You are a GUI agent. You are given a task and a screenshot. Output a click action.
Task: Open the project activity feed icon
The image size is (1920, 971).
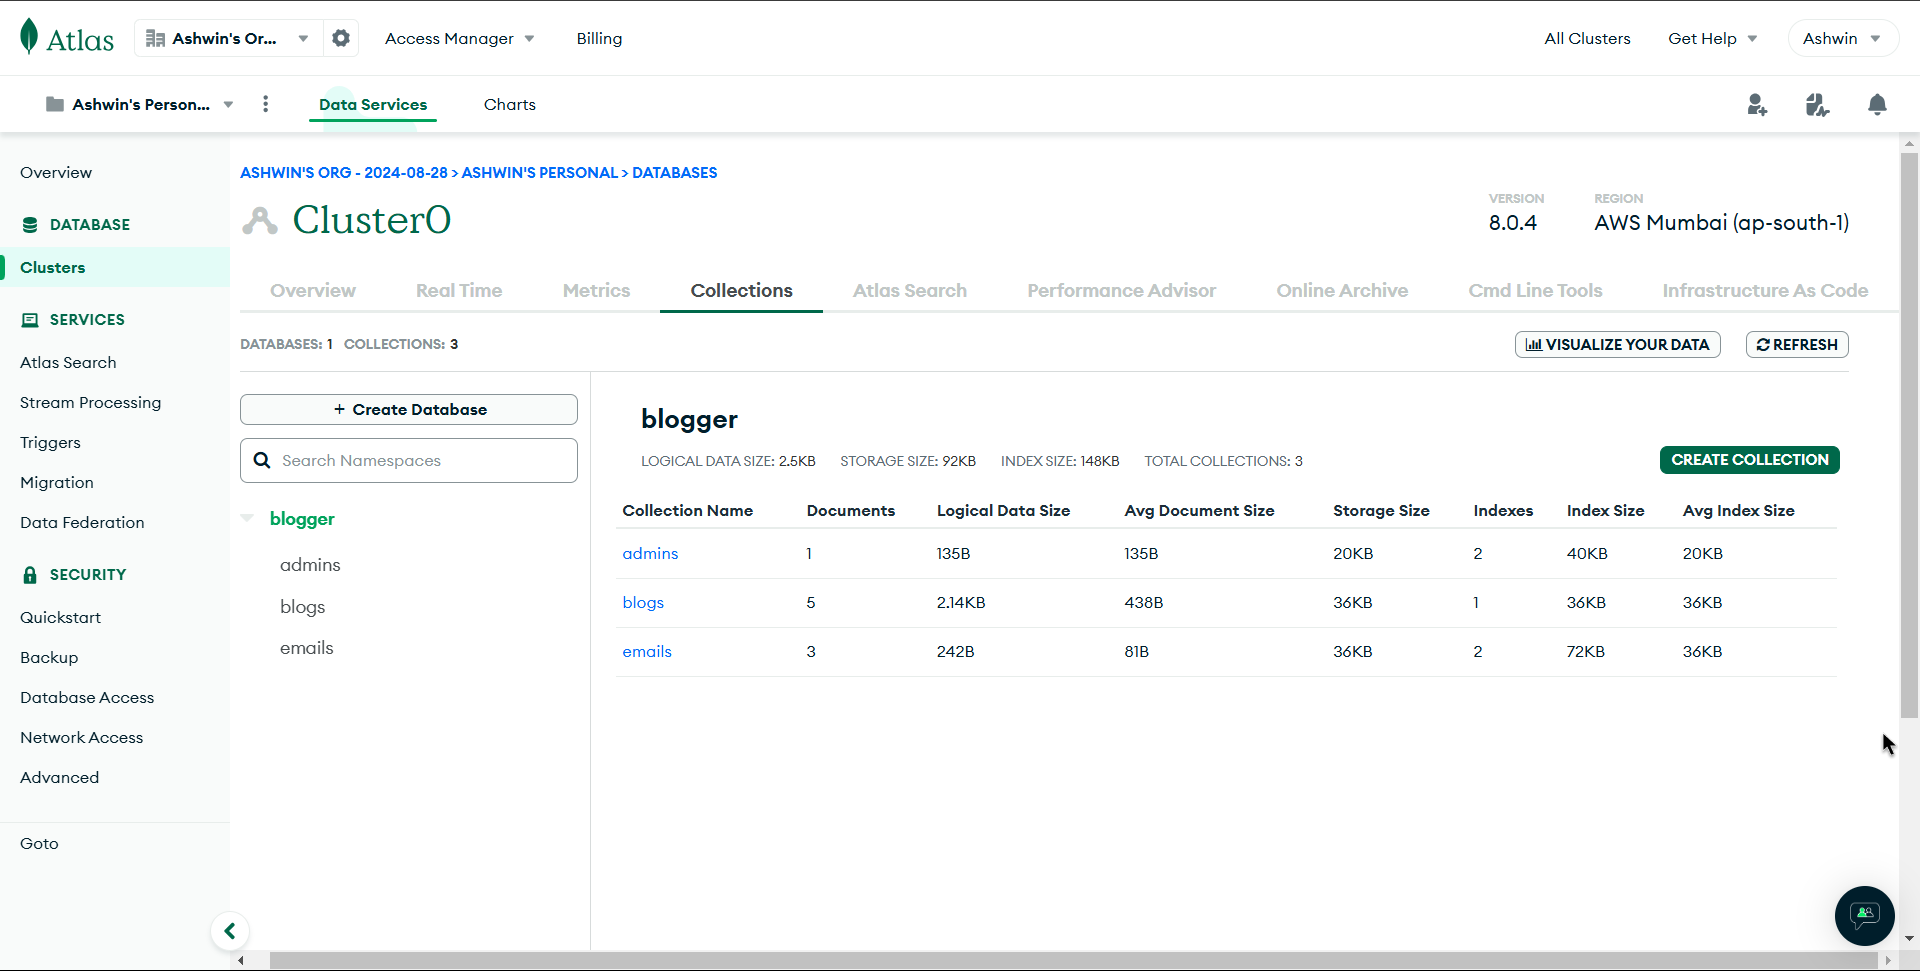click(x=1817, y=105)
